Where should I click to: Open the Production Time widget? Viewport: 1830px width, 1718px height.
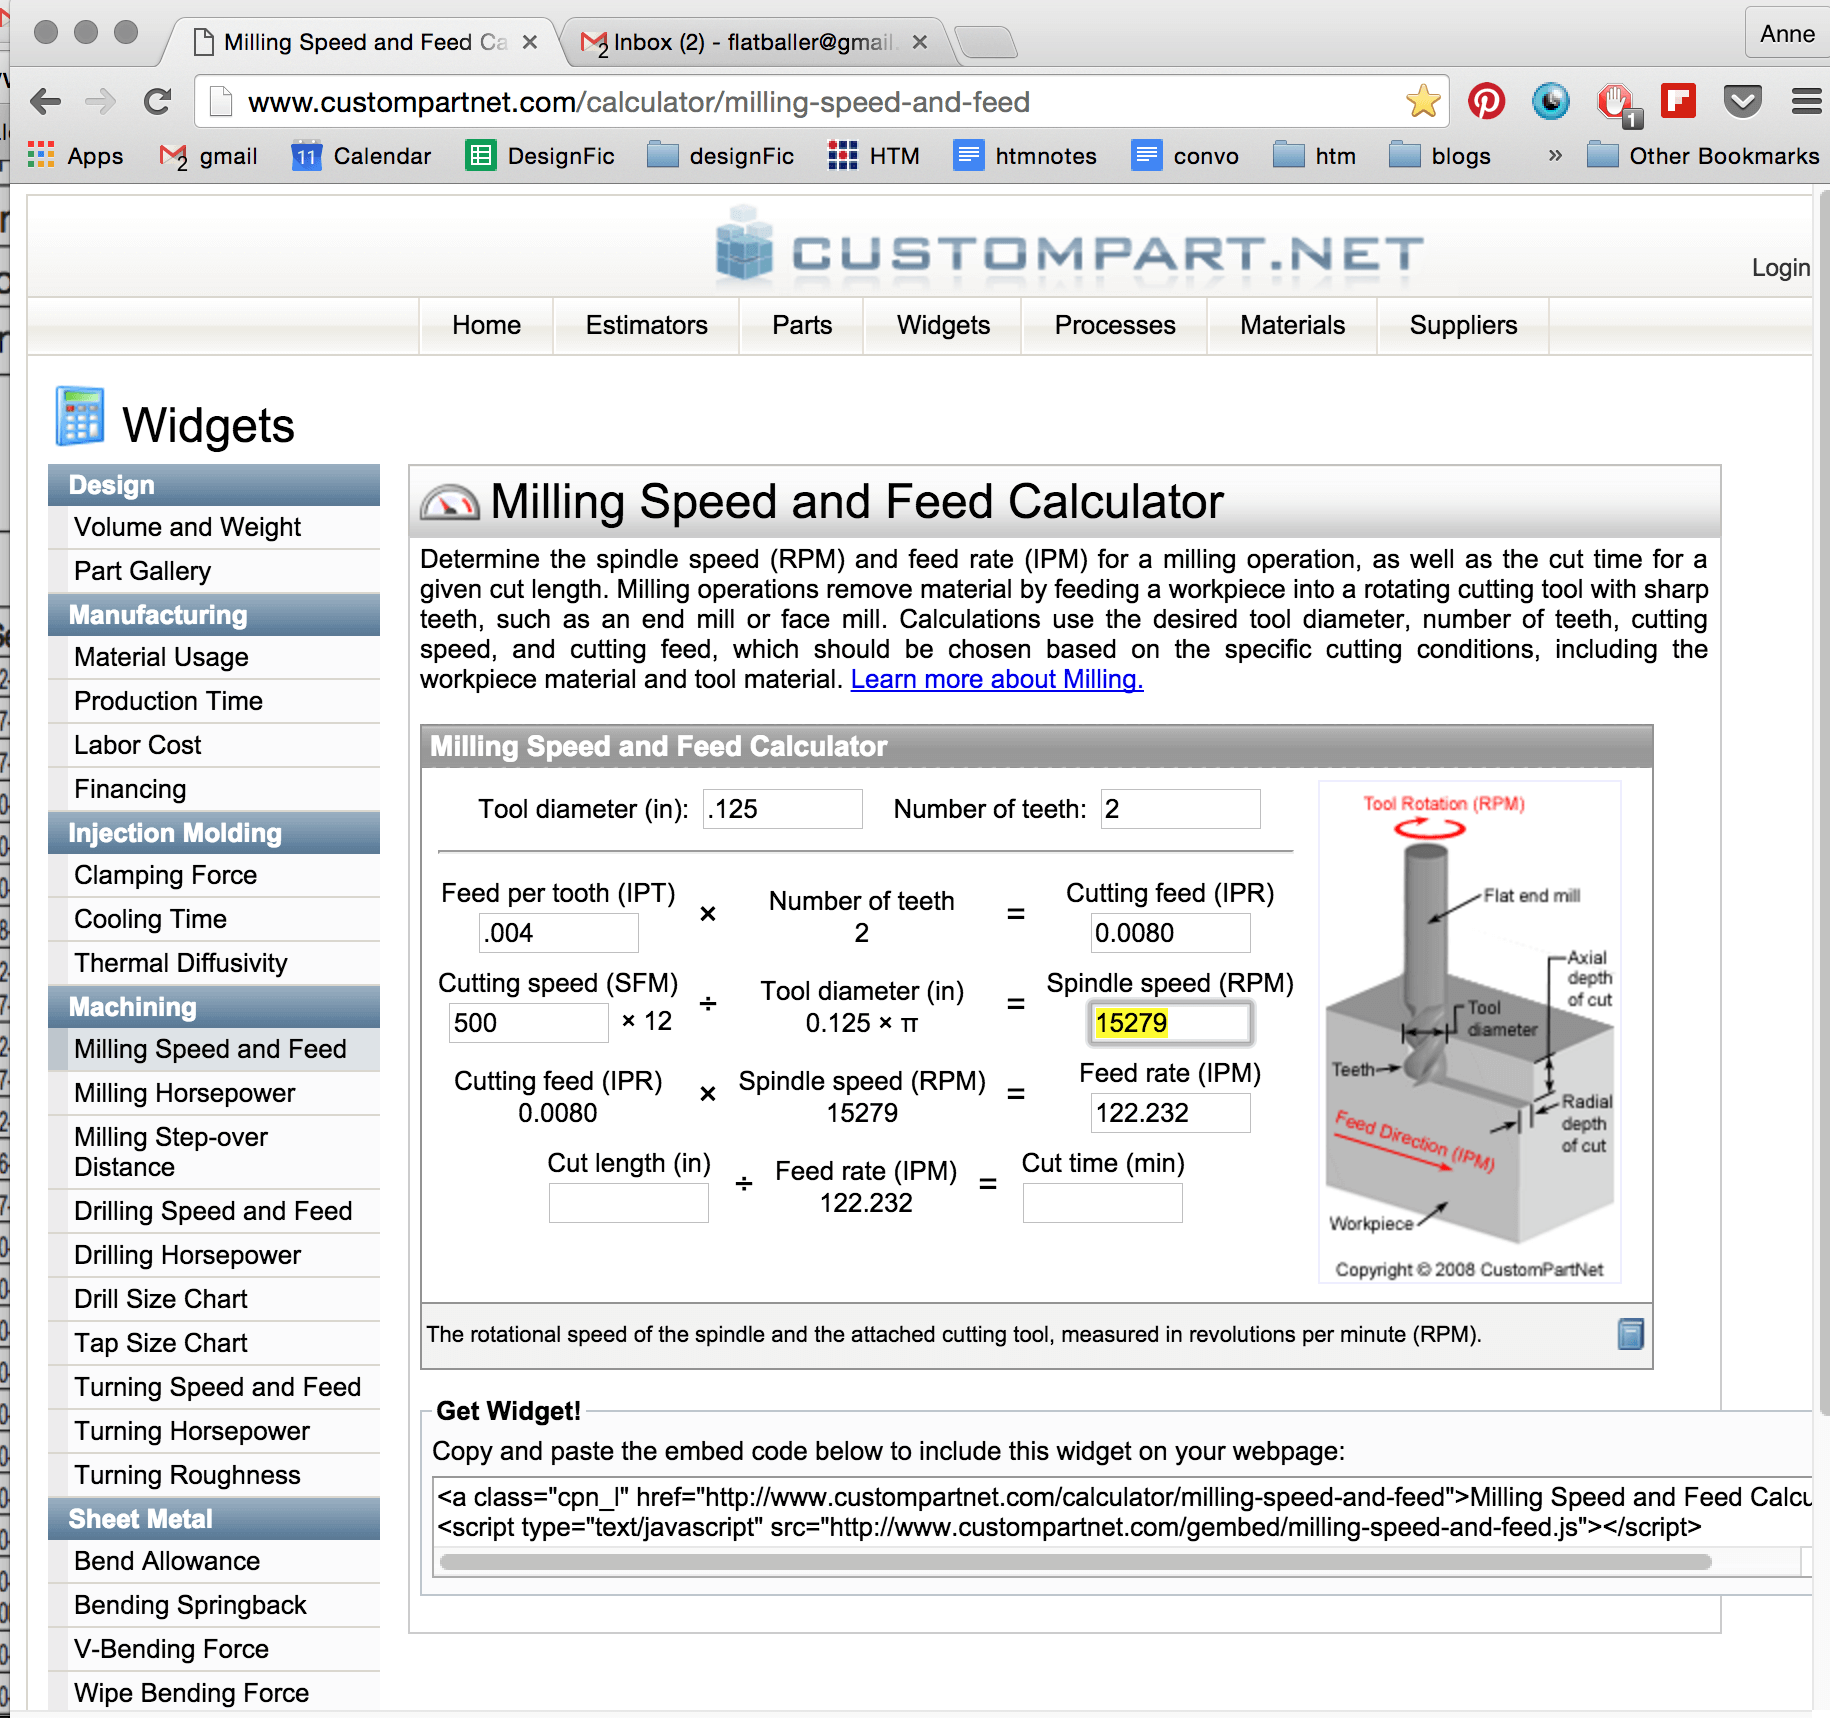pos(214,701)
